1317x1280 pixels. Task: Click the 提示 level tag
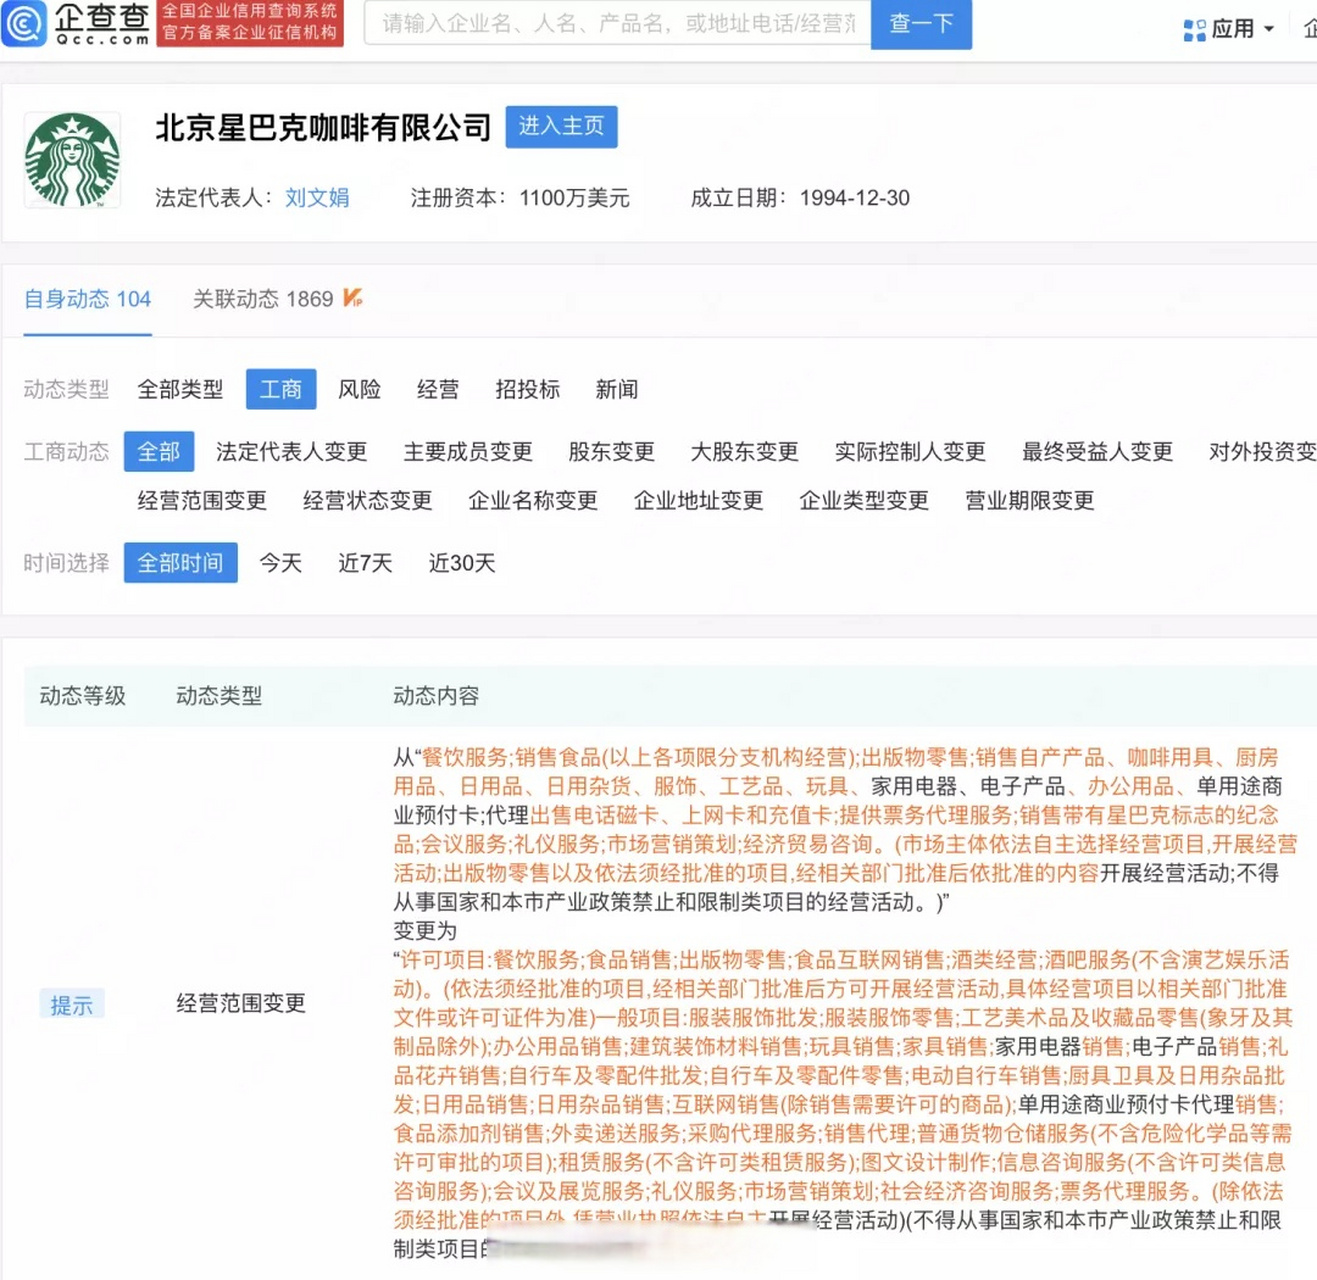coord(71,1004)
